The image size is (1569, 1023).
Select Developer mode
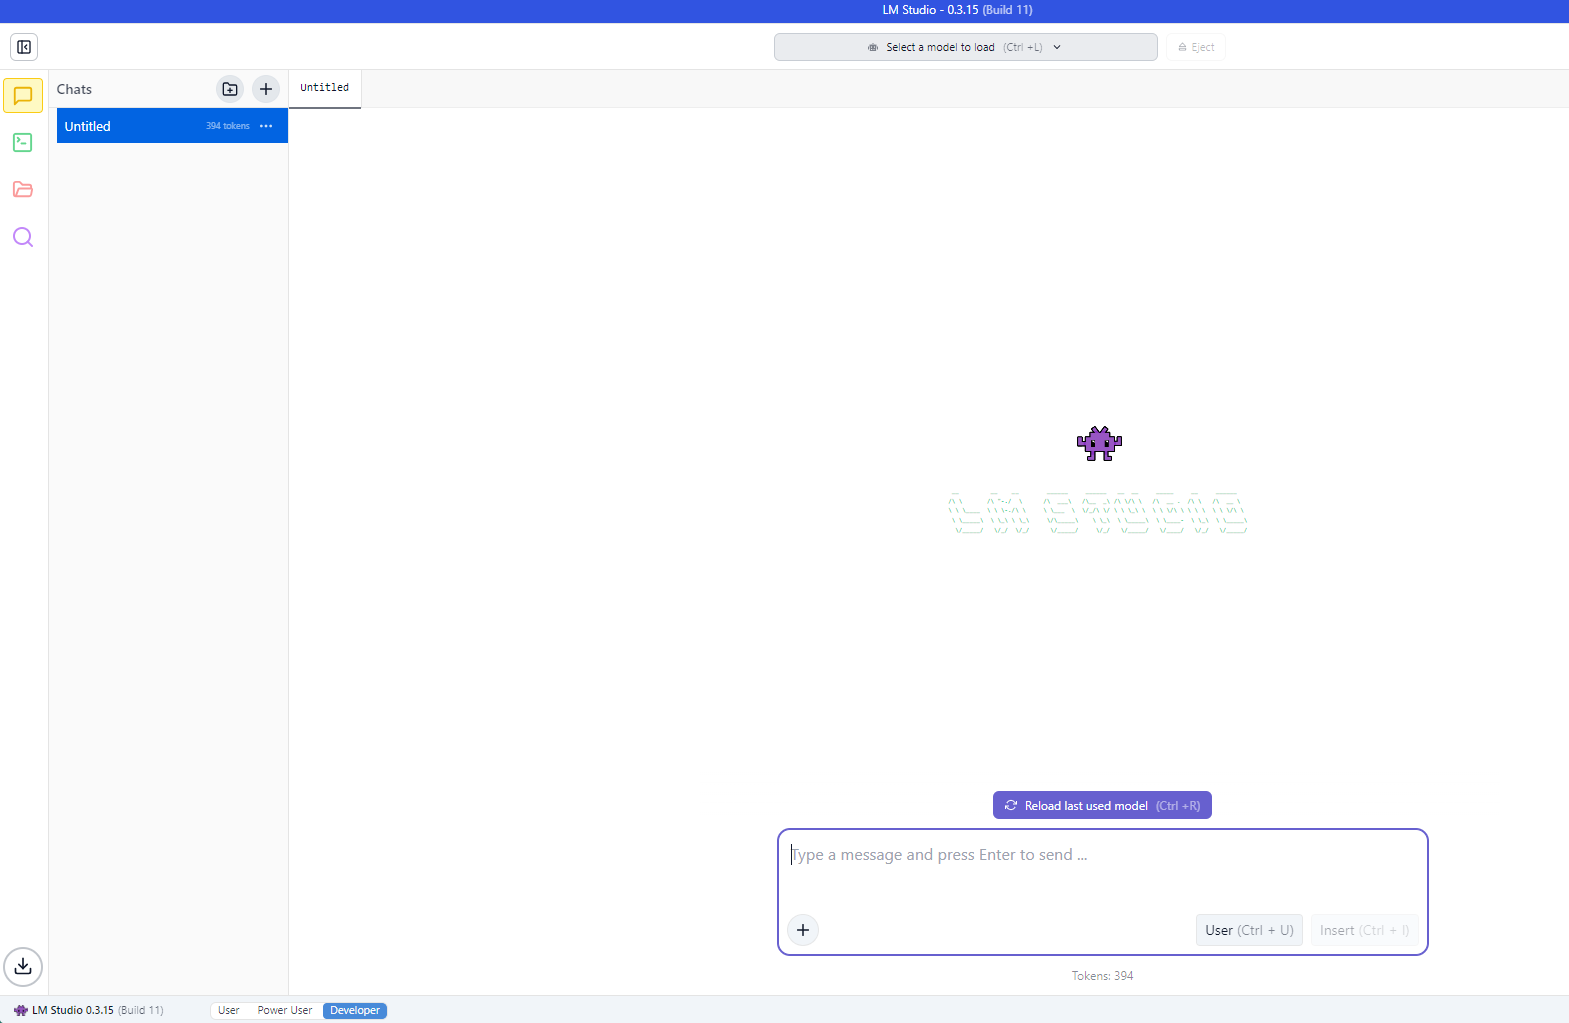coord(355,1010)
